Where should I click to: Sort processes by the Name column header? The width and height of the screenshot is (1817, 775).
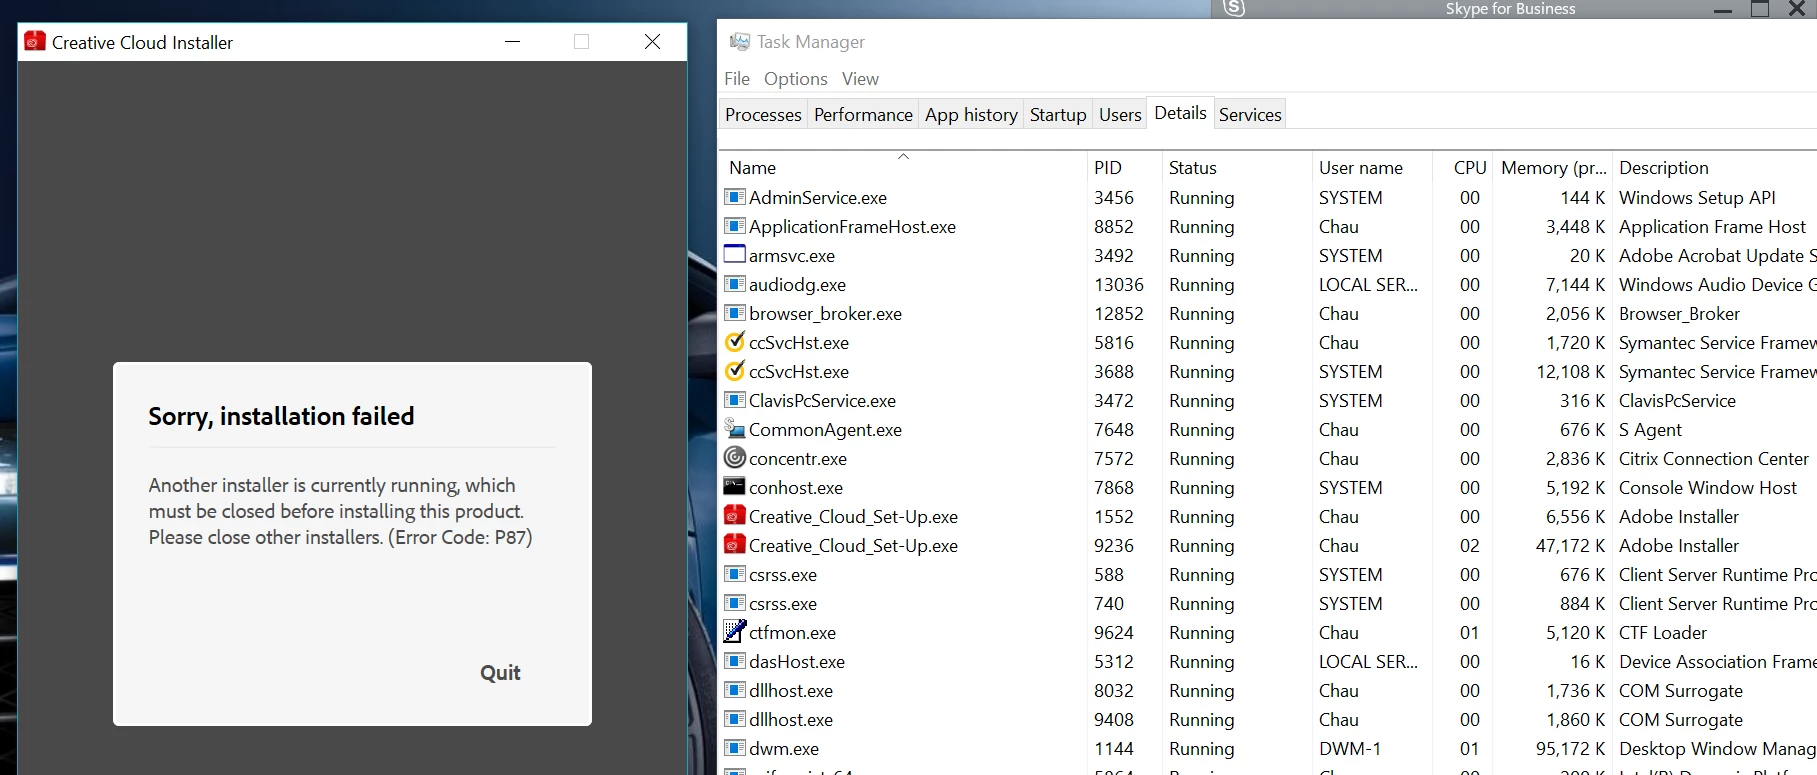[903, 167]
